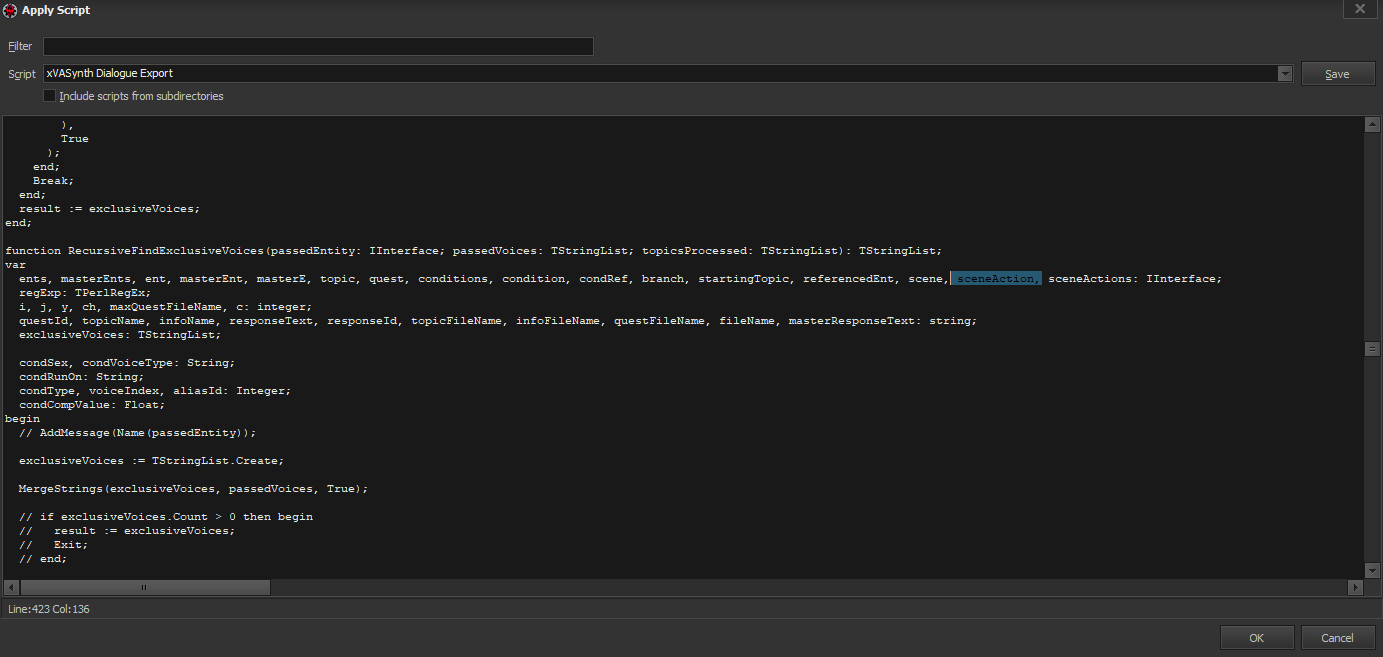Open the Script dropdown list
1383x657 pixels.
(1285, 74)
